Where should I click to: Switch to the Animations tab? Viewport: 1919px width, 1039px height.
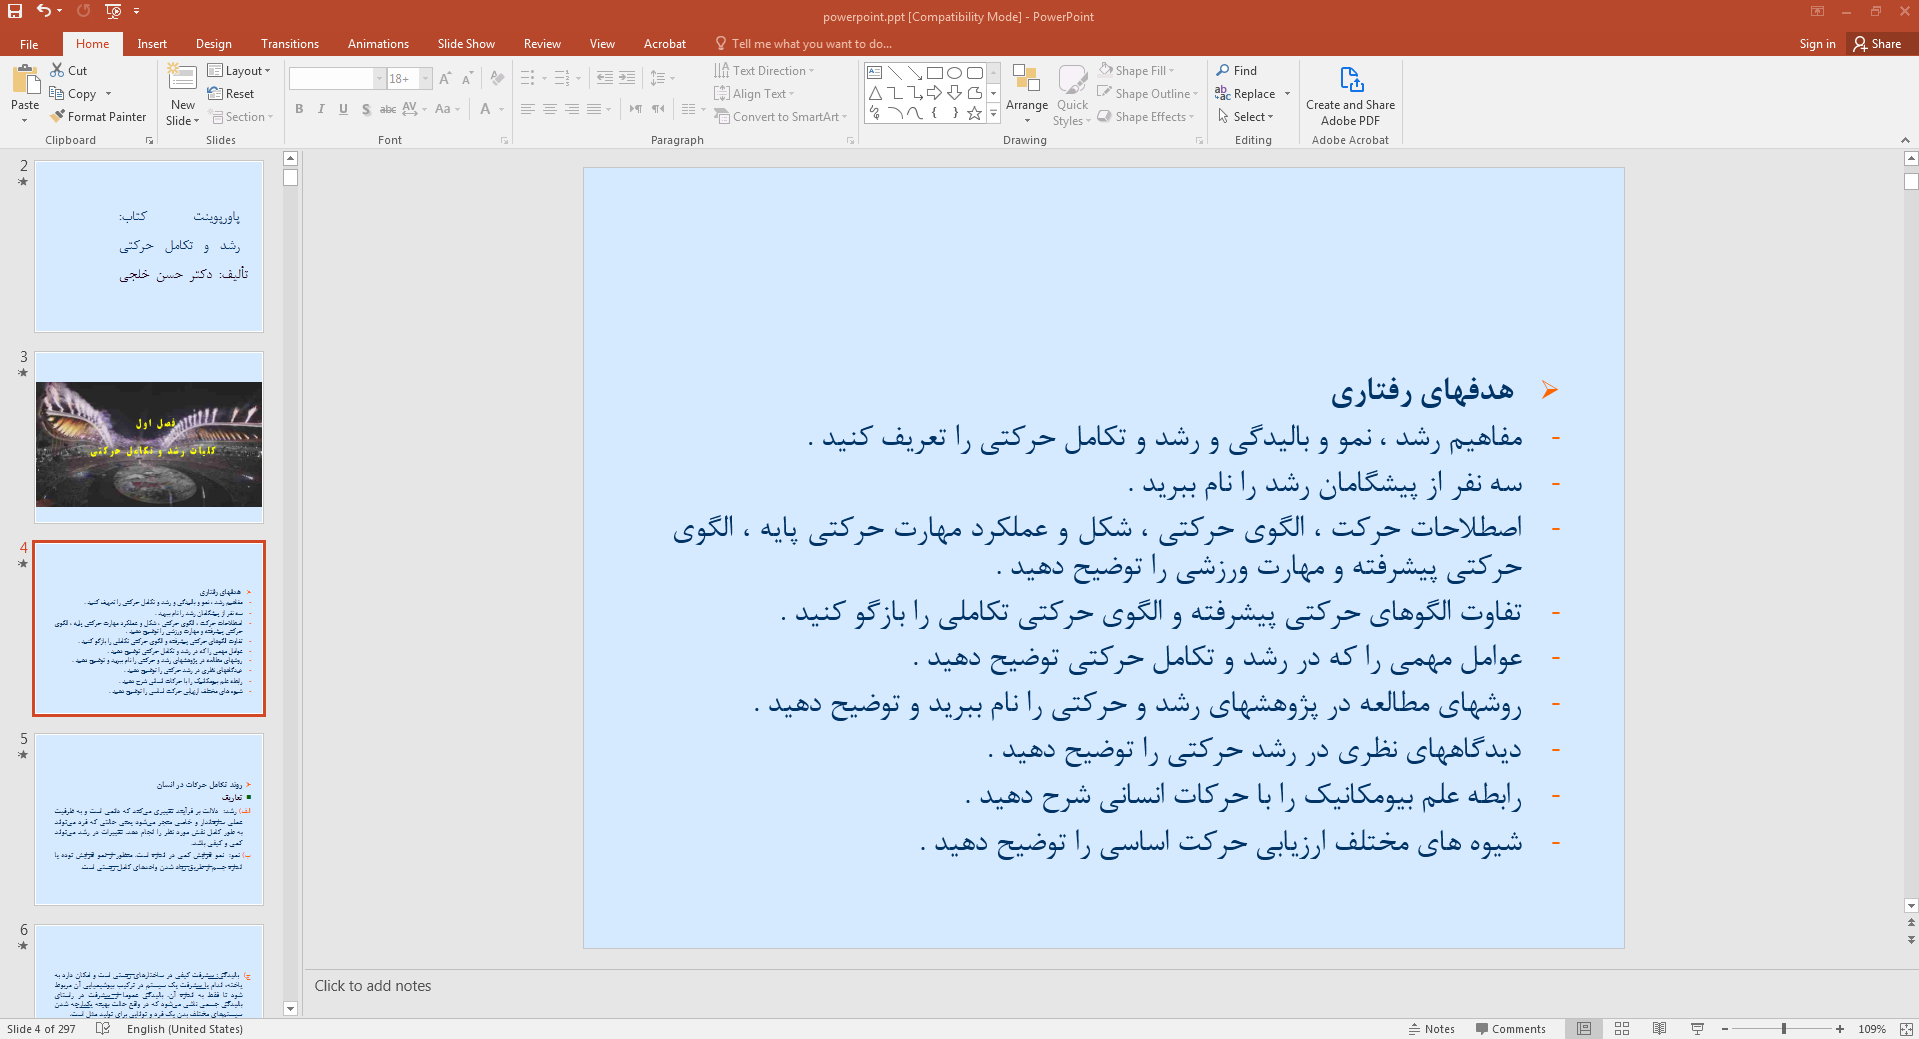click(378, 44)
